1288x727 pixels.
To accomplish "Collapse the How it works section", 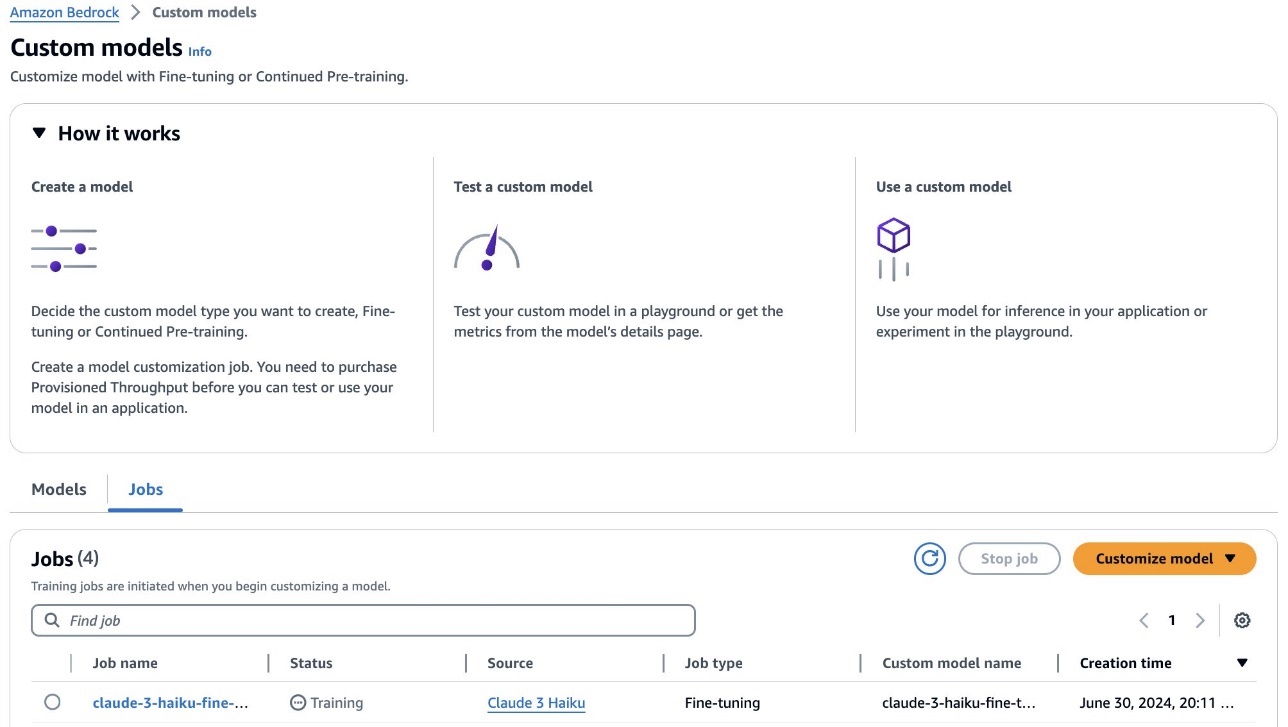I will click(x=39, y=133).
